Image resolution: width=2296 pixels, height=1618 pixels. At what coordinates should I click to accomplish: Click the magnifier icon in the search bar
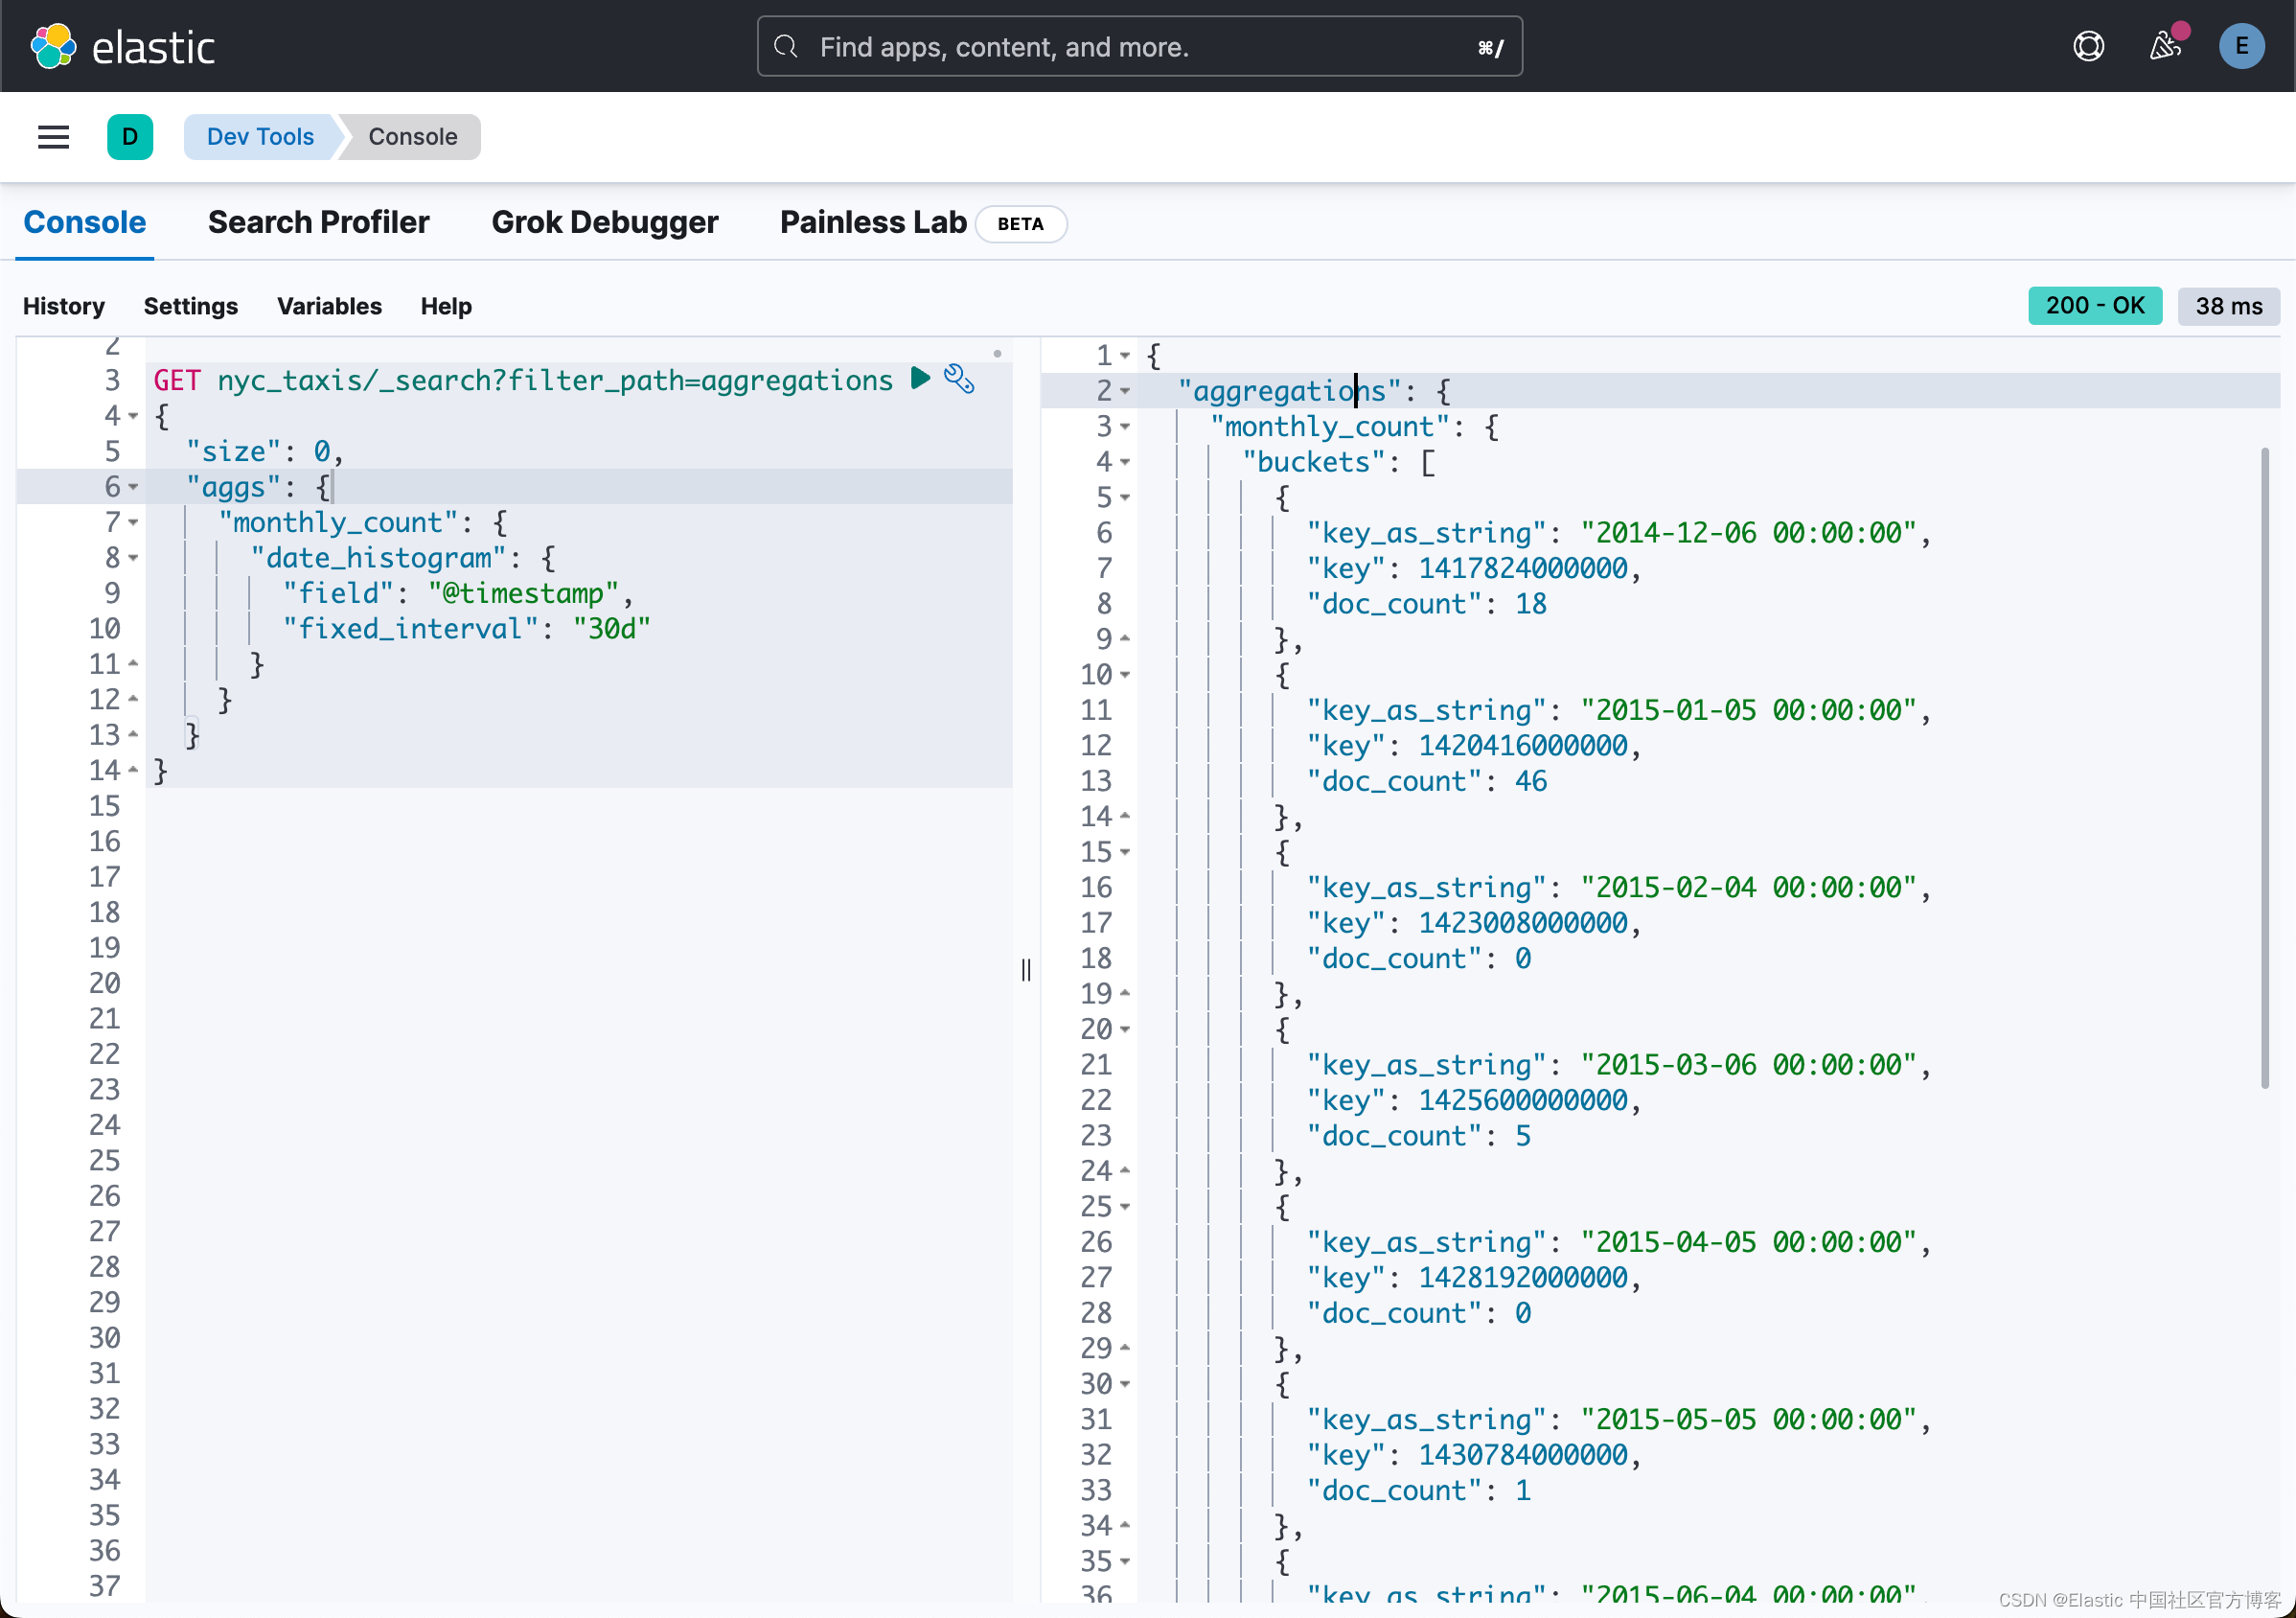tap(786, 46)
